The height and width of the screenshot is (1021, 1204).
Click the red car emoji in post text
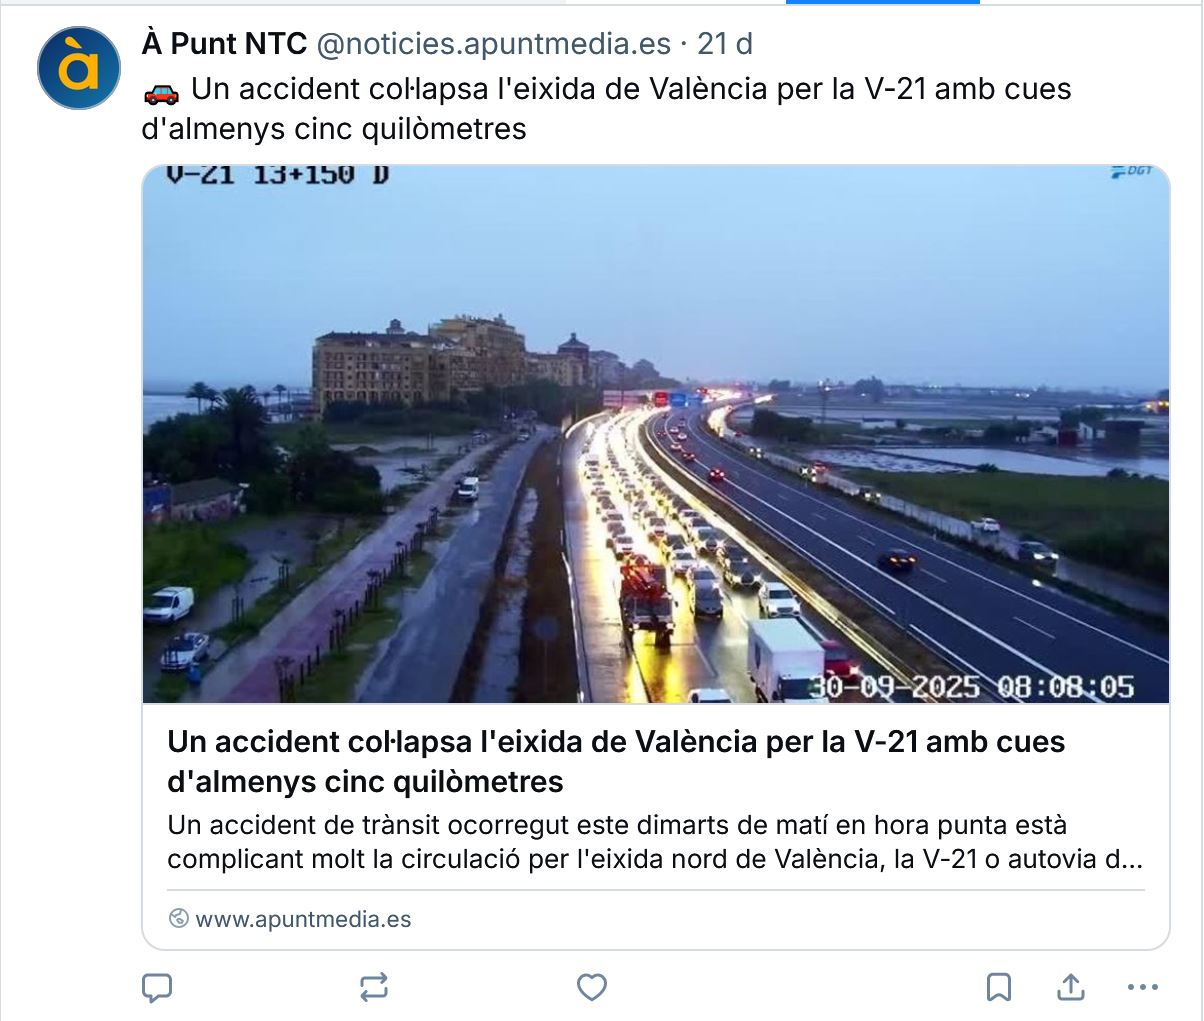161,92
